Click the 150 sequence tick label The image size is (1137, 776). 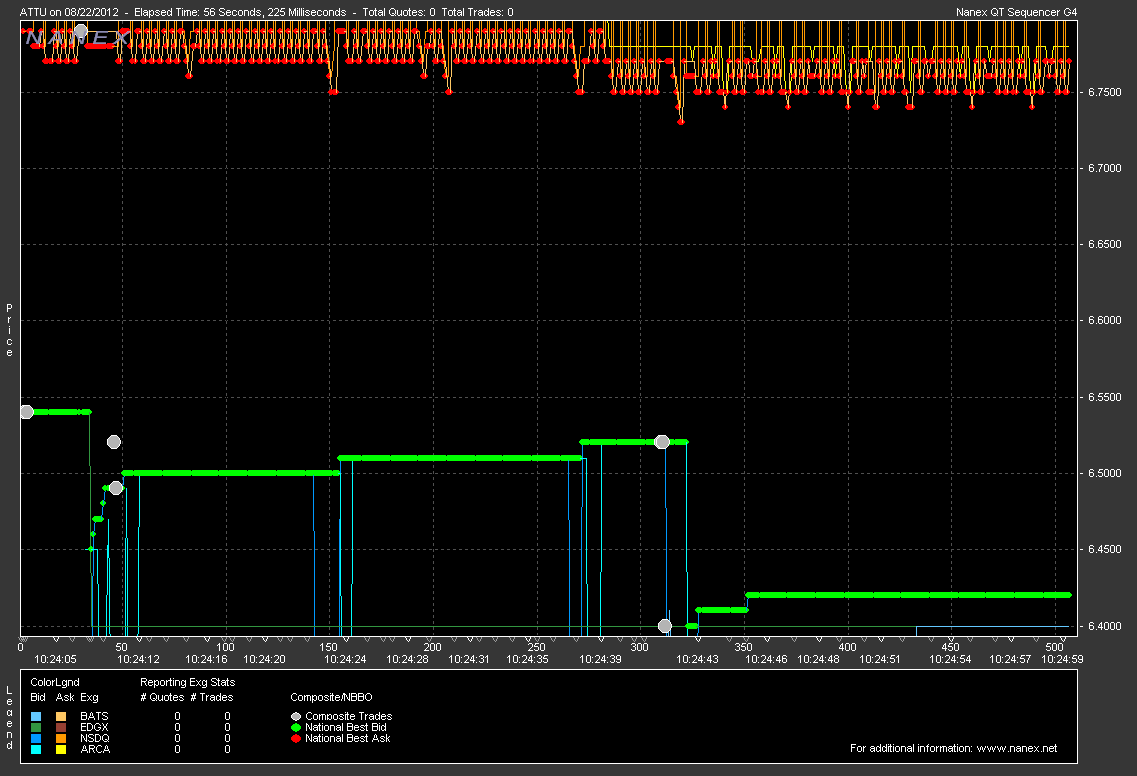pos(328,647)
